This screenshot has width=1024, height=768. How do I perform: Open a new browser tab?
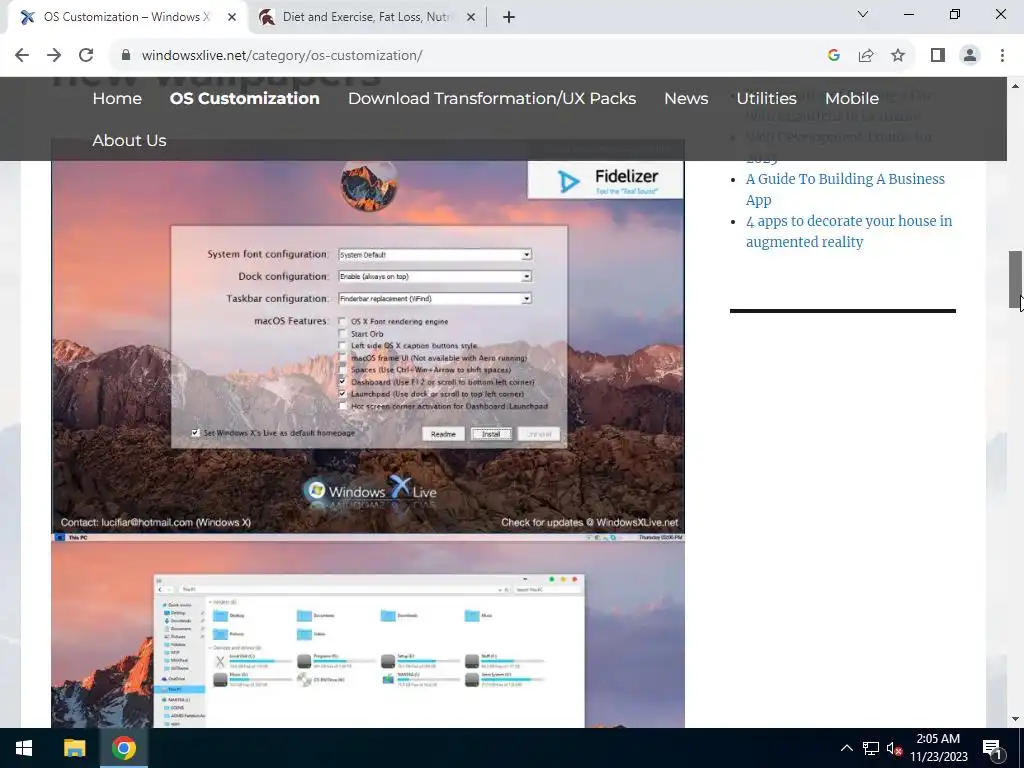509,18
